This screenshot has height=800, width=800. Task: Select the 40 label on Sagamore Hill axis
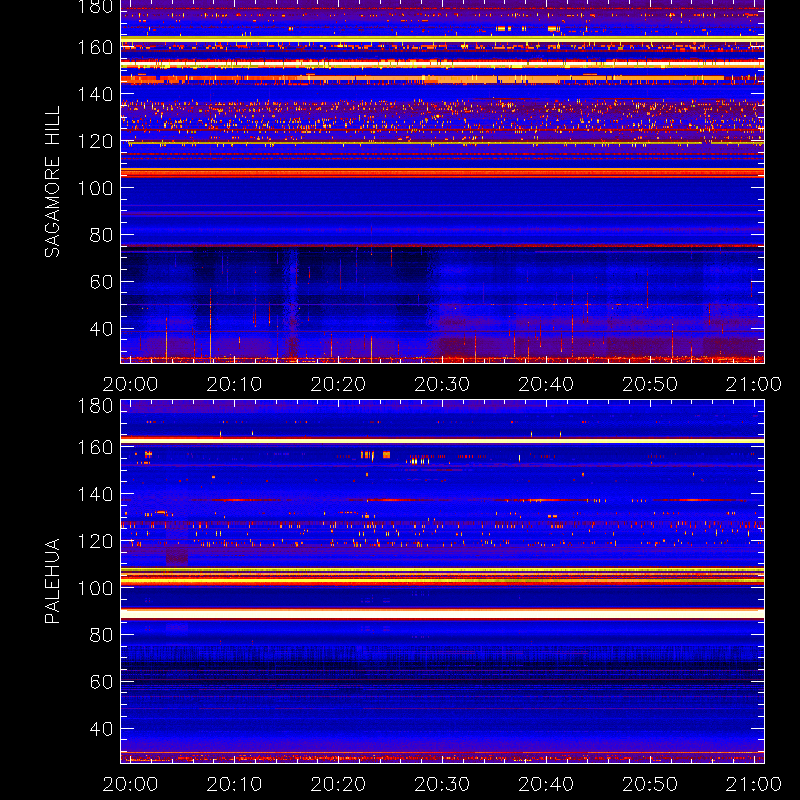[101, 329]
